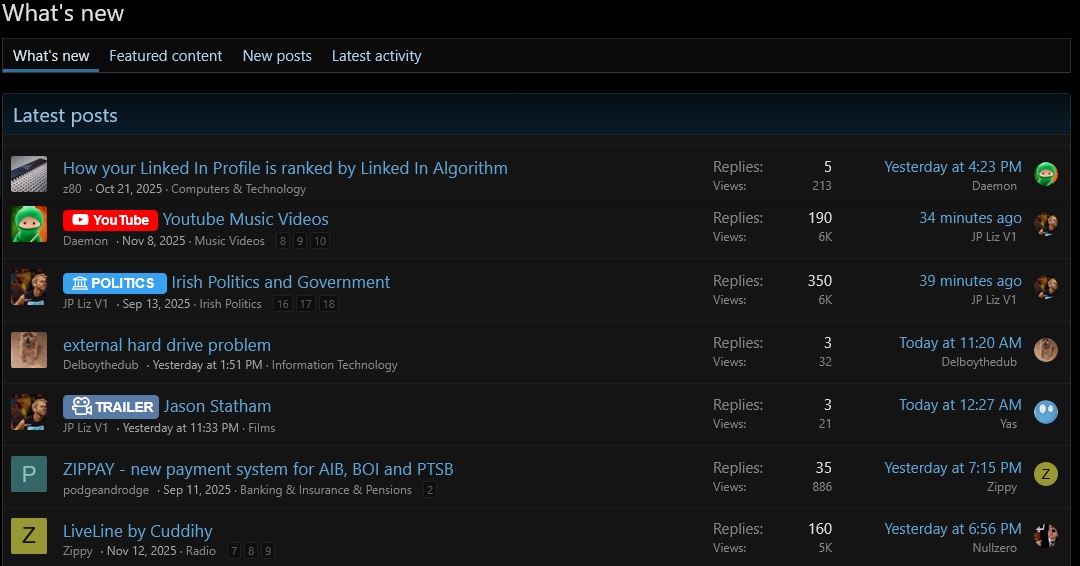Click z80's avatar beside the LinkedIn thread

point(29,174)
